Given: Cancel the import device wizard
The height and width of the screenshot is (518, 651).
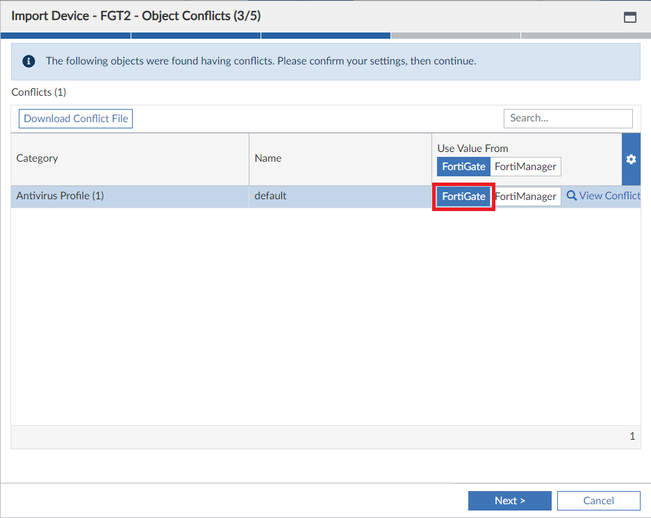Looking at the screenshot, I should tap(598, 501).
